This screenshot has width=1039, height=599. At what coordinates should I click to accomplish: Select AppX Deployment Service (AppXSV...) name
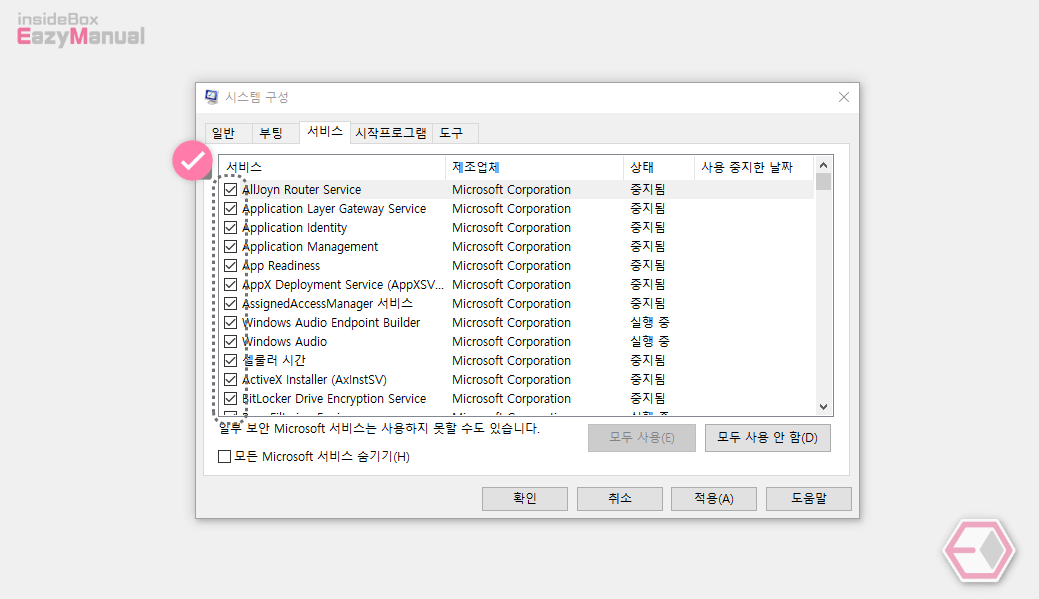pos(343,285)
